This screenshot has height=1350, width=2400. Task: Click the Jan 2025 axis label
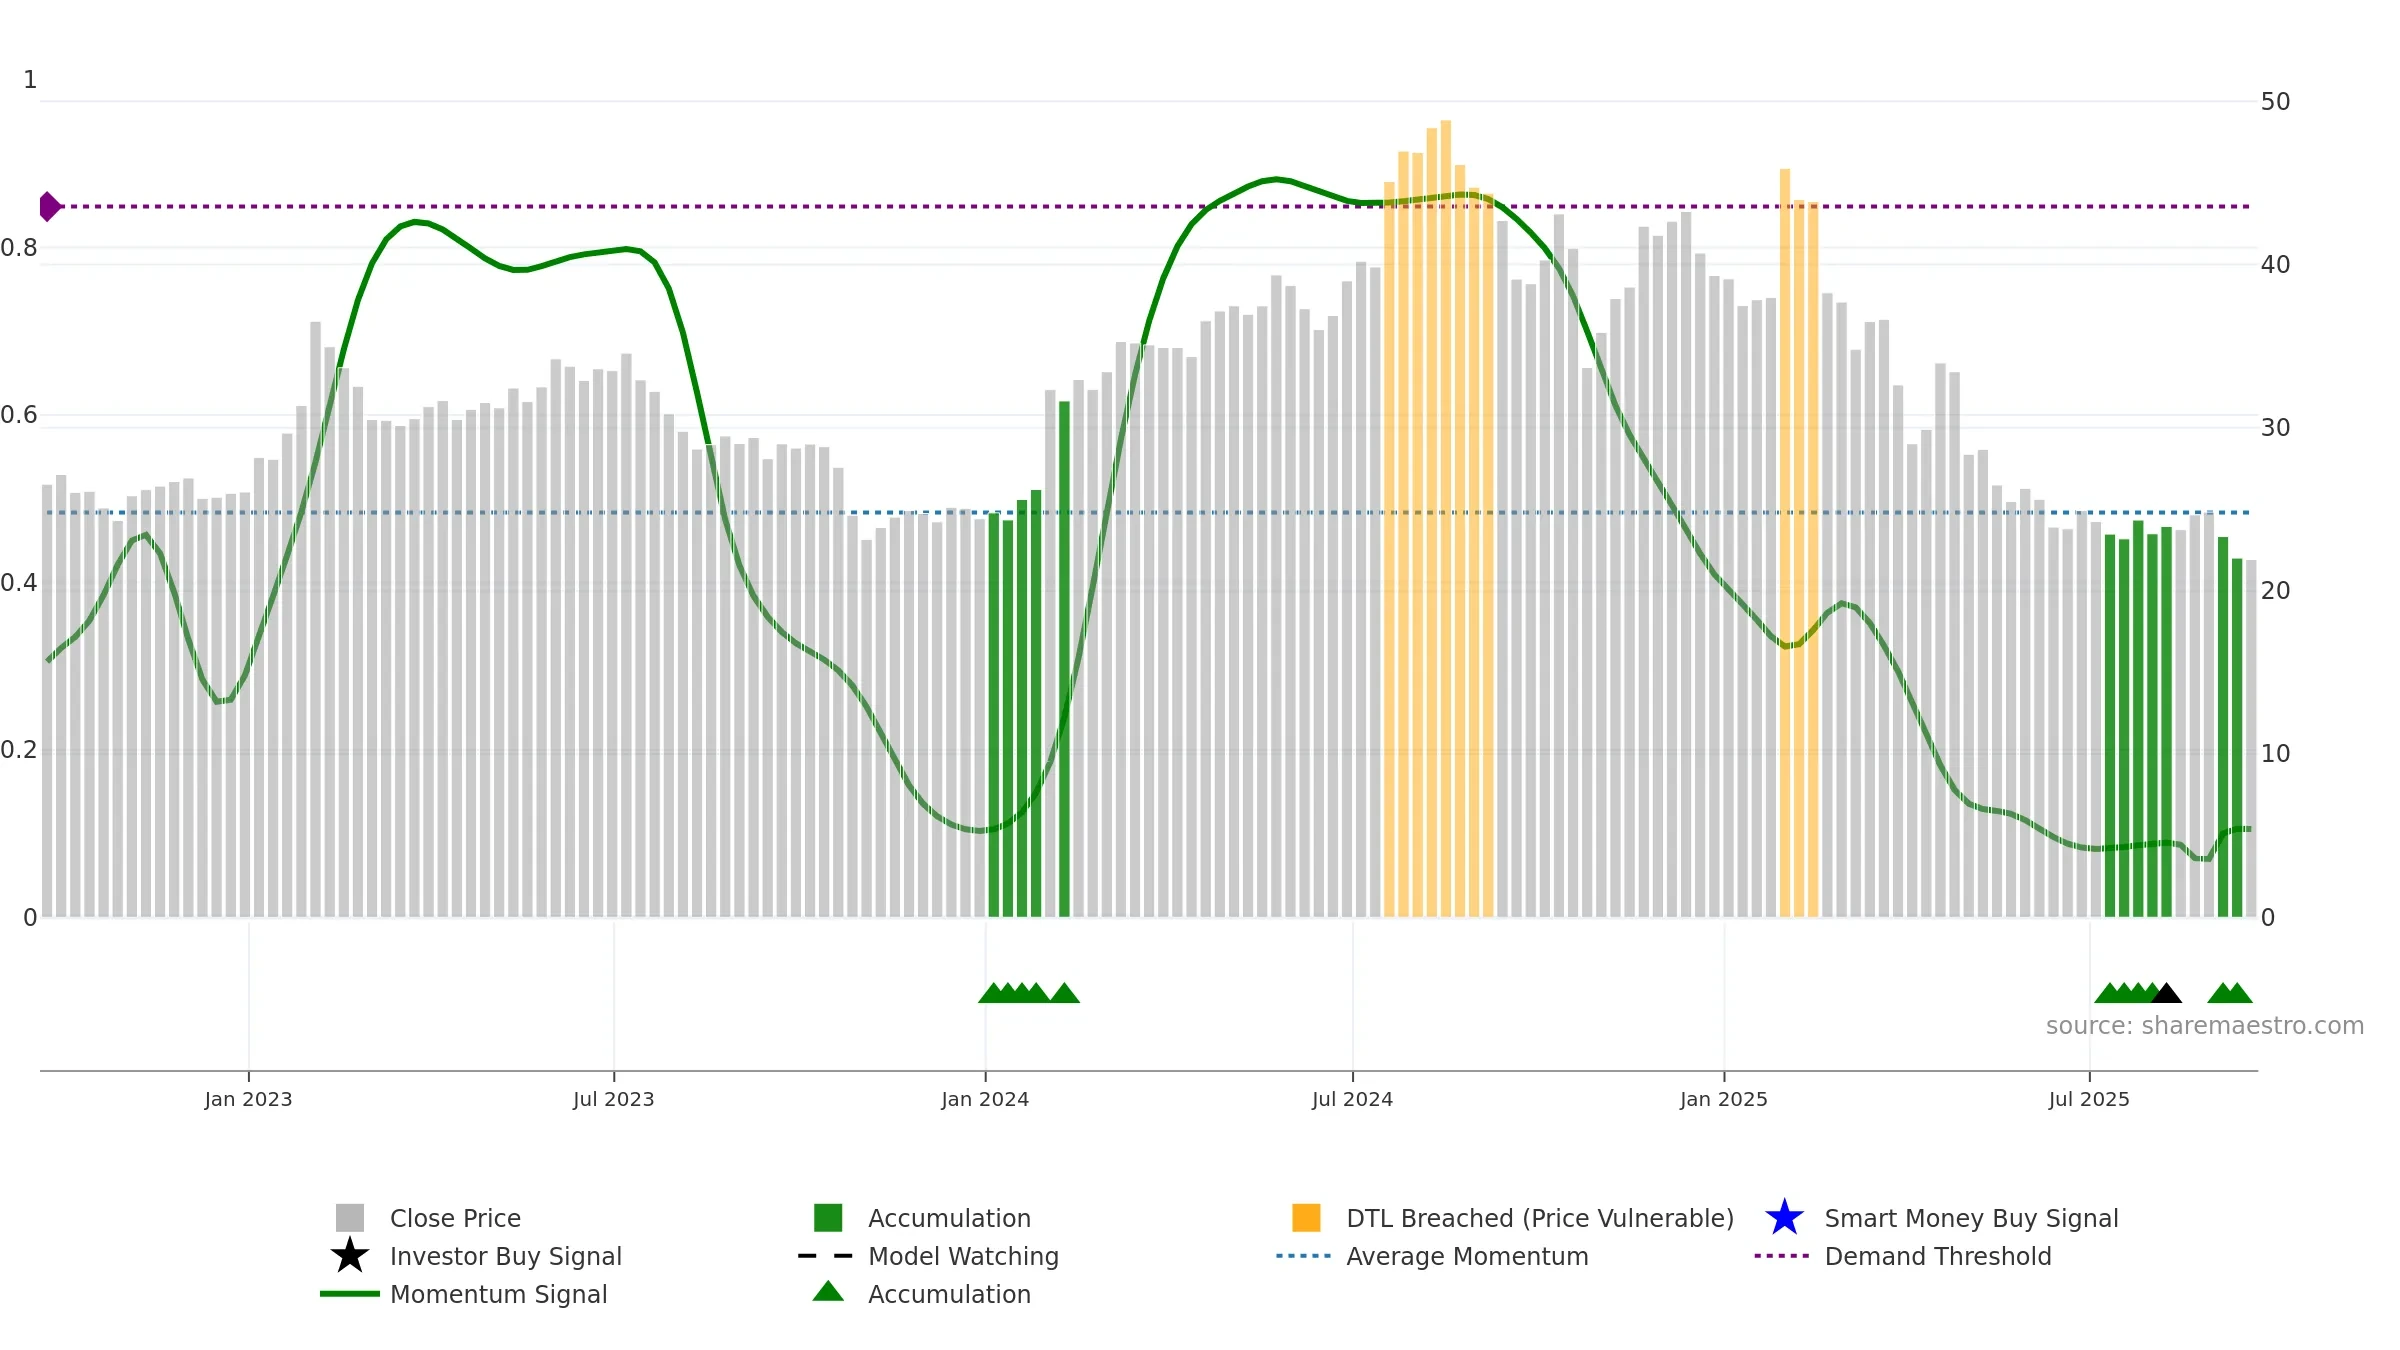click(x=1724, y=1100)
